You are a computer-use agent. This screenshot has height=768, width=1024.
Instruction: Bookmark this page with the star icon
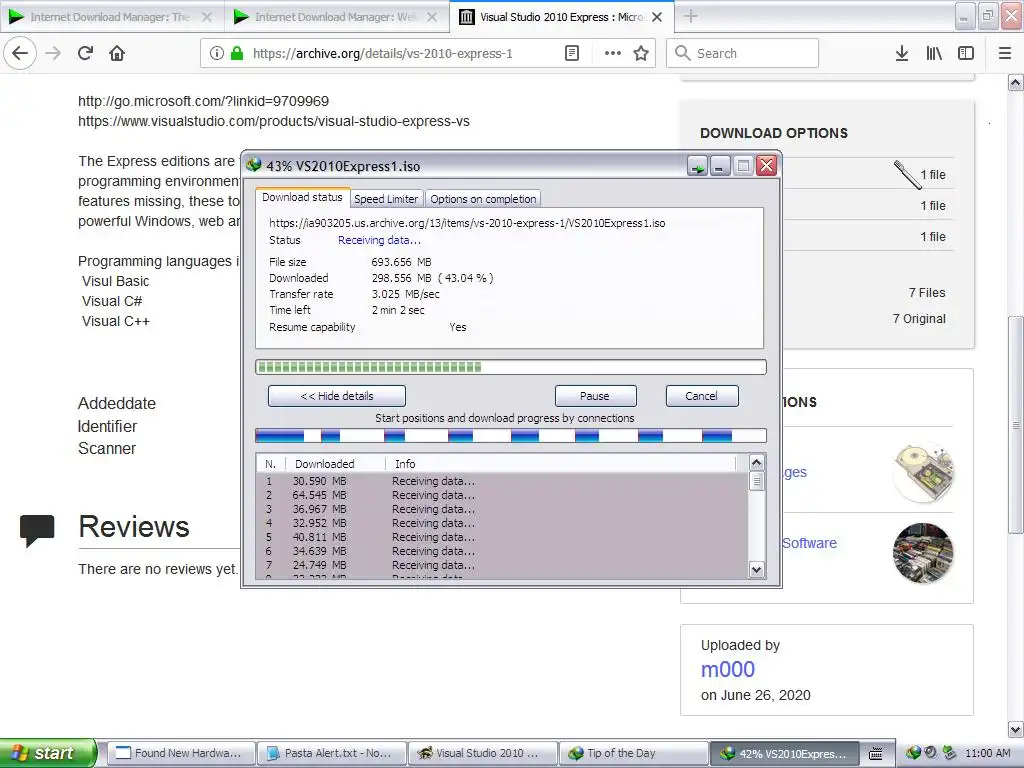coord(641,53)
